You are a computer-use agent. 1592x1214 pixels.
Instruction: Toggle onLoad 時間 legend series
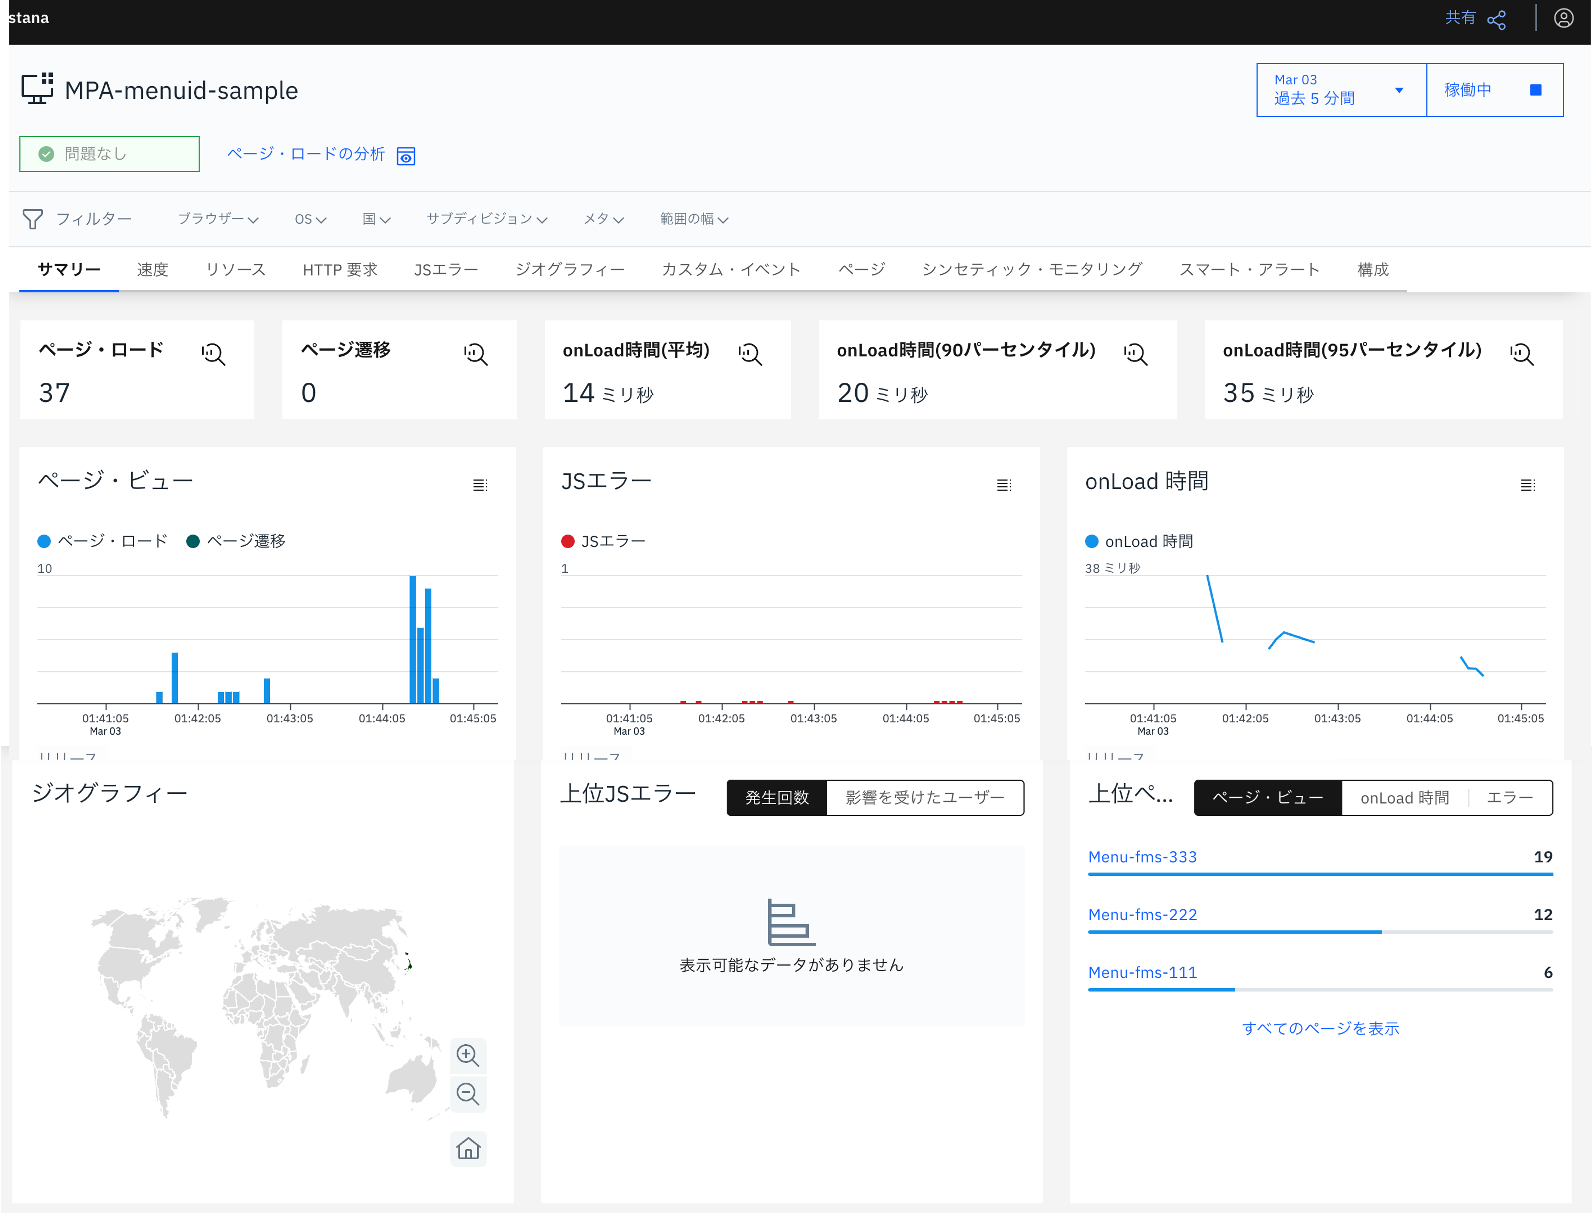coord(1139,541)
